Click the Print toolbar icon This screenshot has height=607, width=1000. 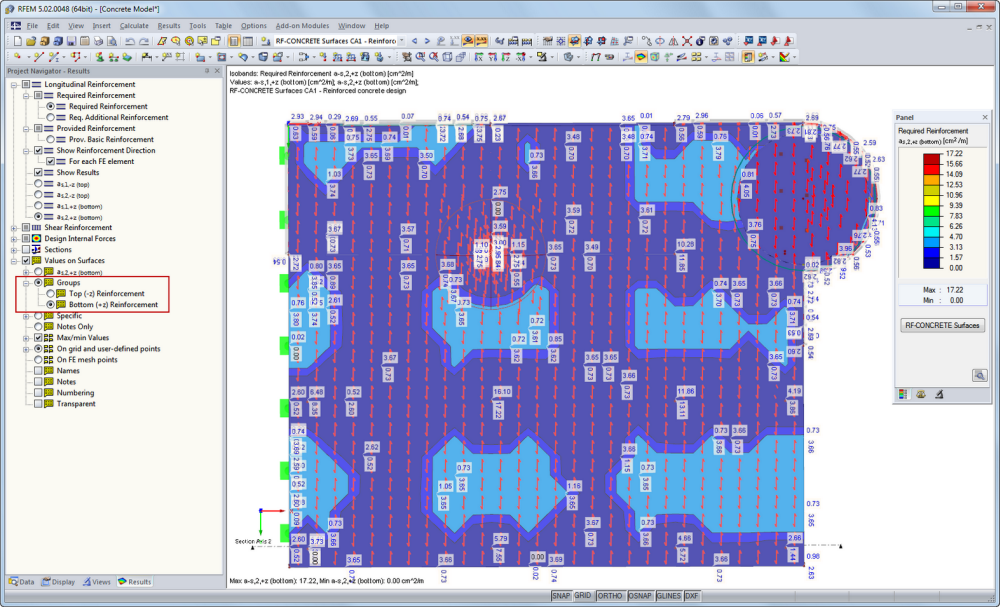tap(98, 41)
